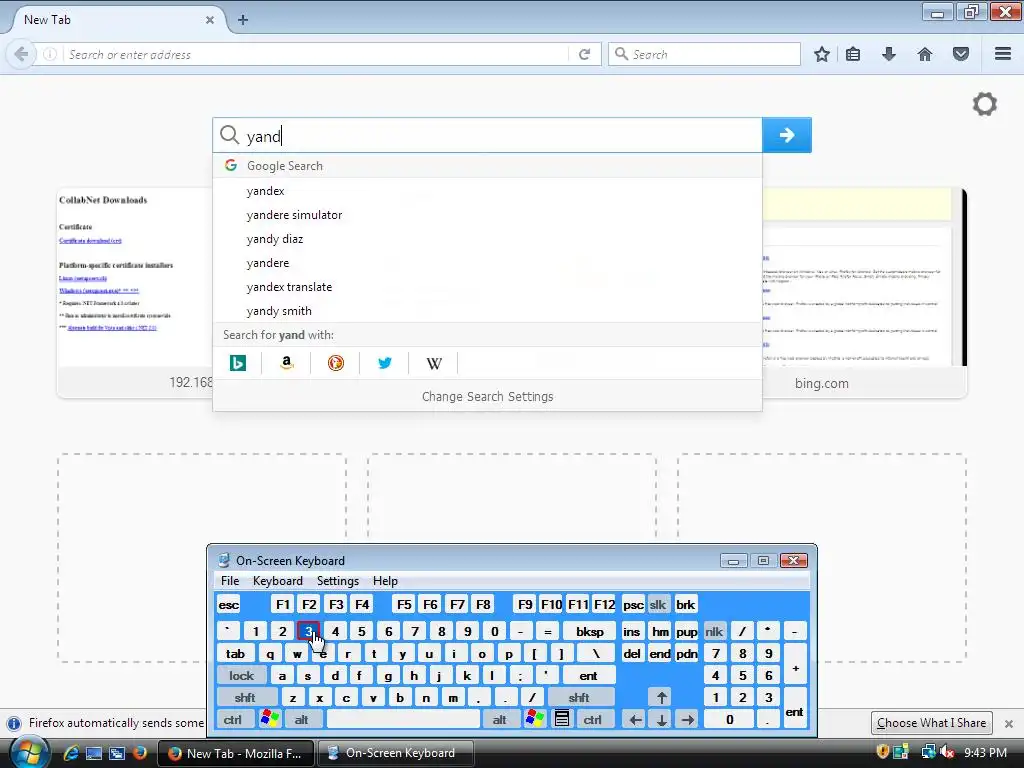Open the downloads arrow icon
The height and width of the screenshot is (768, 1024).
click(889, 54)
